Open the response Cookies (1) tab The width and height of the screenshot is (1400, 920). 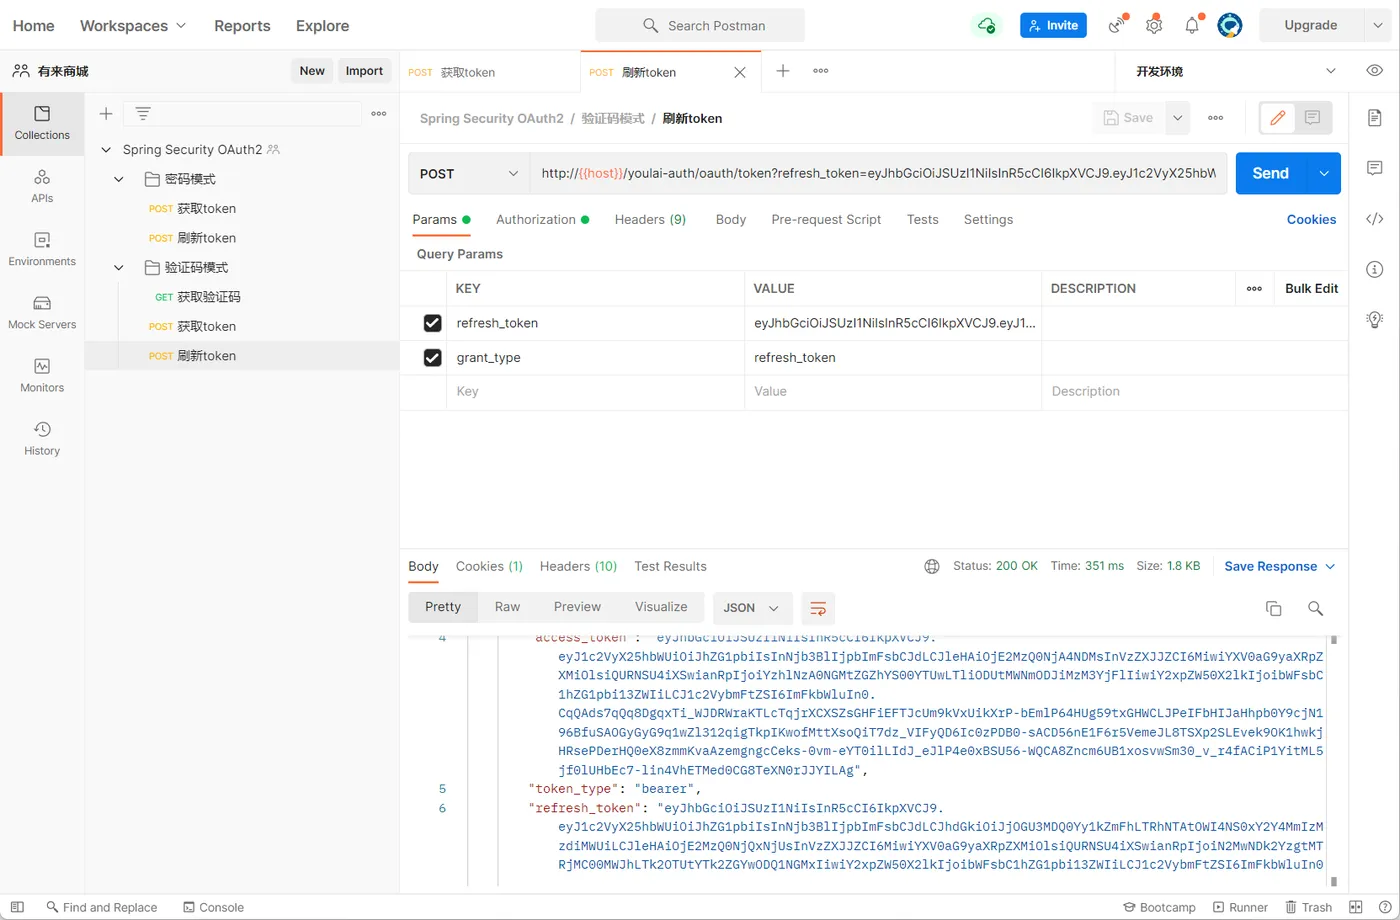coord(489,566)
